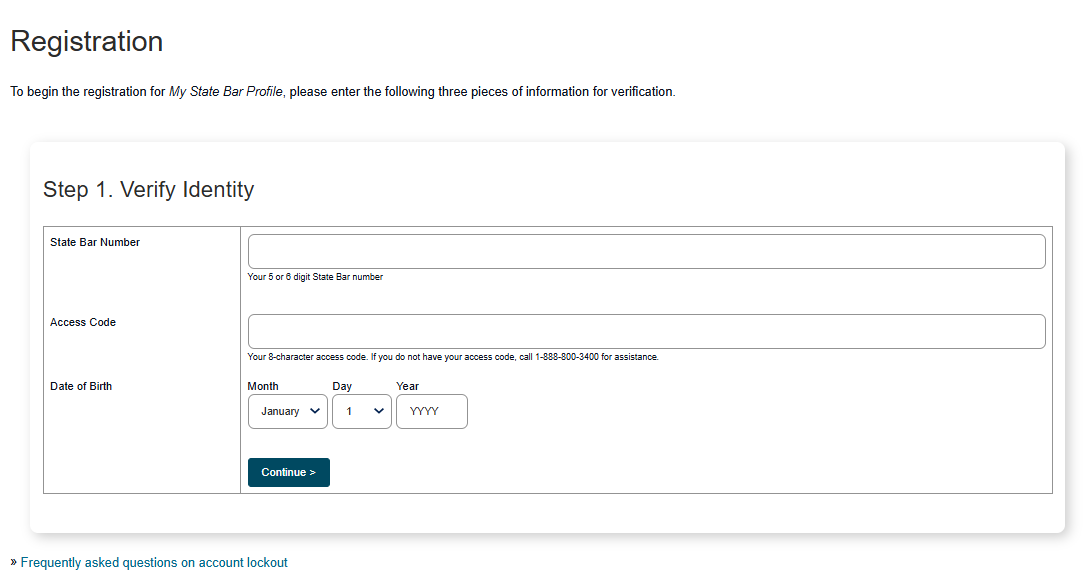The height and width of the screenshot is (577, 1083).
Task: Select the "Date of Birth" label
Action: click(81, 386)
